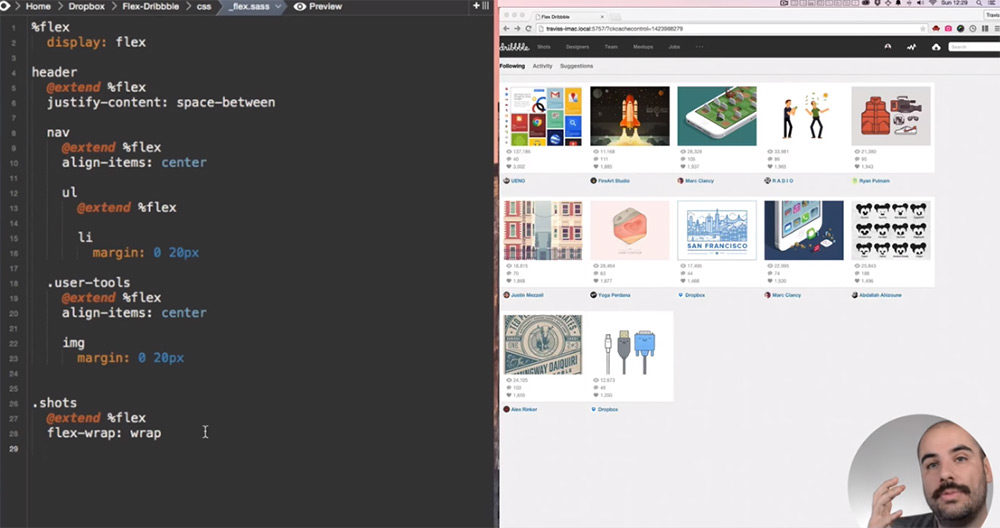
Task: Reload the page in the browser
Action: coord(527,28)
